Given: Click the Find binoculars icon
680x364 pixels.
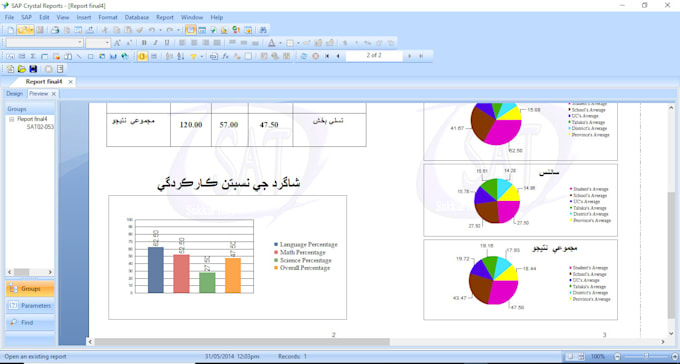Looking at the screenshot, I should pos(263,30).
